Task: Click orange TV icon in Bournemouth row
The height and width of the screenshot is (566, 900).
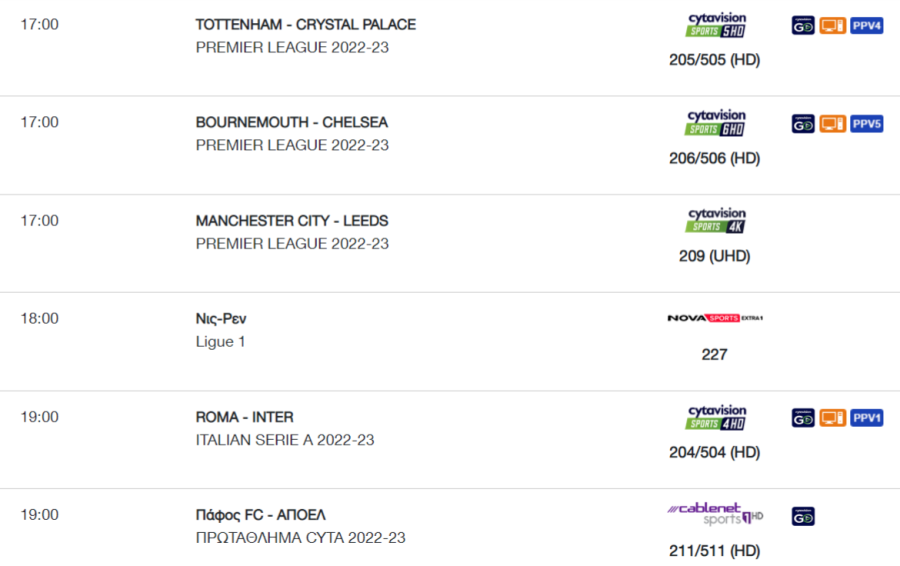Action: tap(832, 124)
